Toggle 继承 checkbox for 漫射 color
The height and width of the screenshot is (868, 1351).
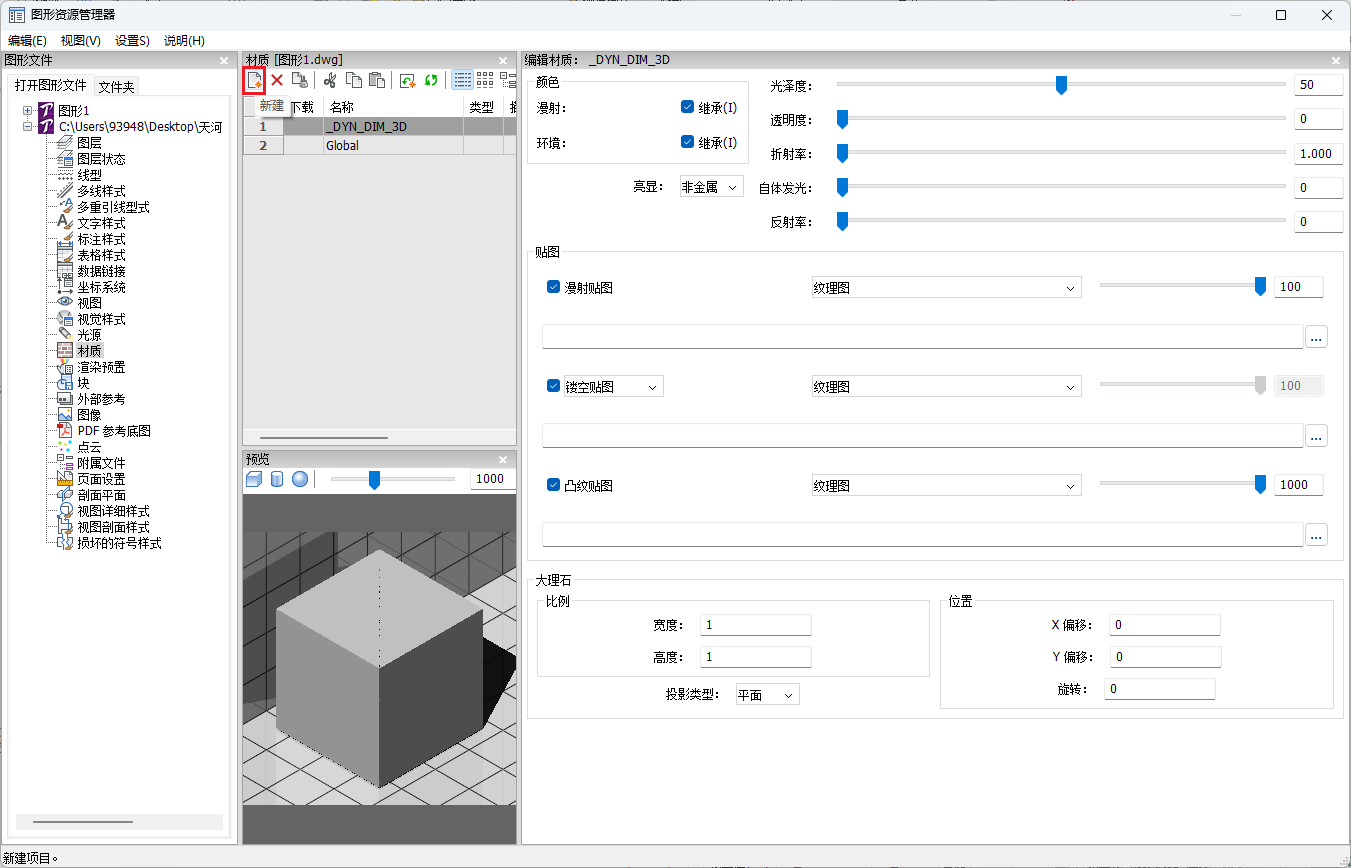coord(687,107)
